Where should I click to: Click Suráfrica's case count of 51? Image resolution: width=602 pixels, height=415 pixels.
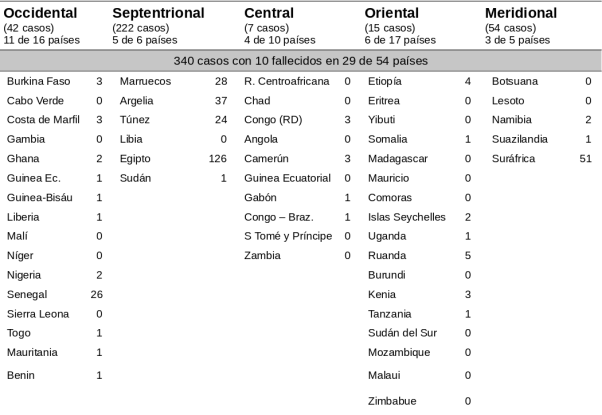(585, 158)
